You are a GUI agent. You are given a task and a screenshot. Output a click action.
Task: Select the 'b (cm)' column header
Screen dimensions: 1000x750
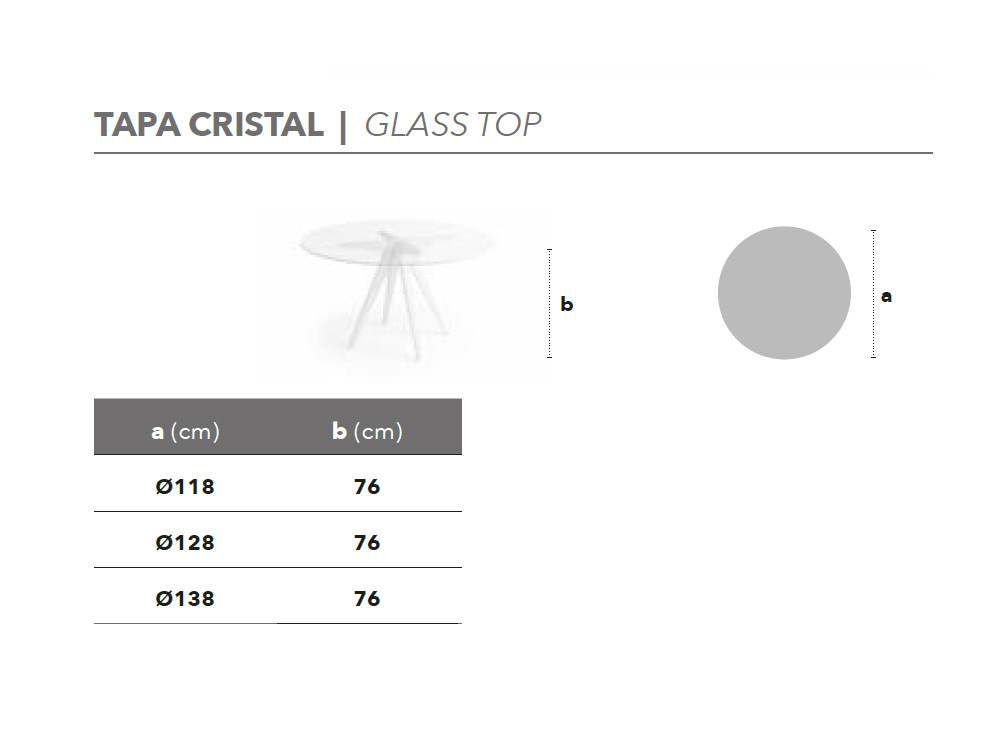pyautogui.click(x=367, y=432)
